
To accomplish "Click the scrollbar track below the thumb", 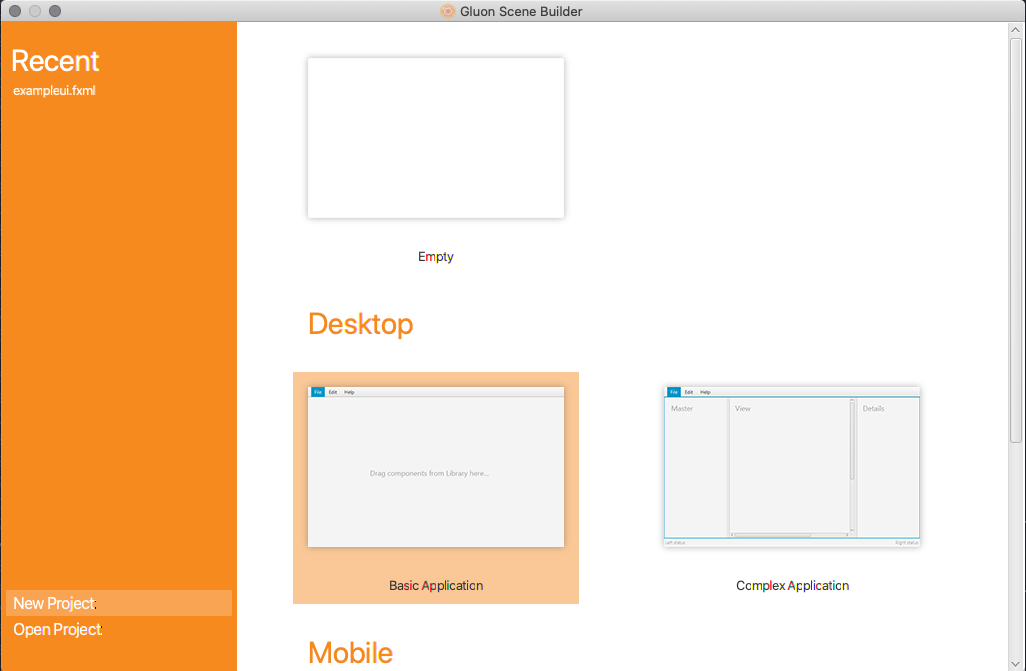I will pyautogui.click(x=1016, y=550).
